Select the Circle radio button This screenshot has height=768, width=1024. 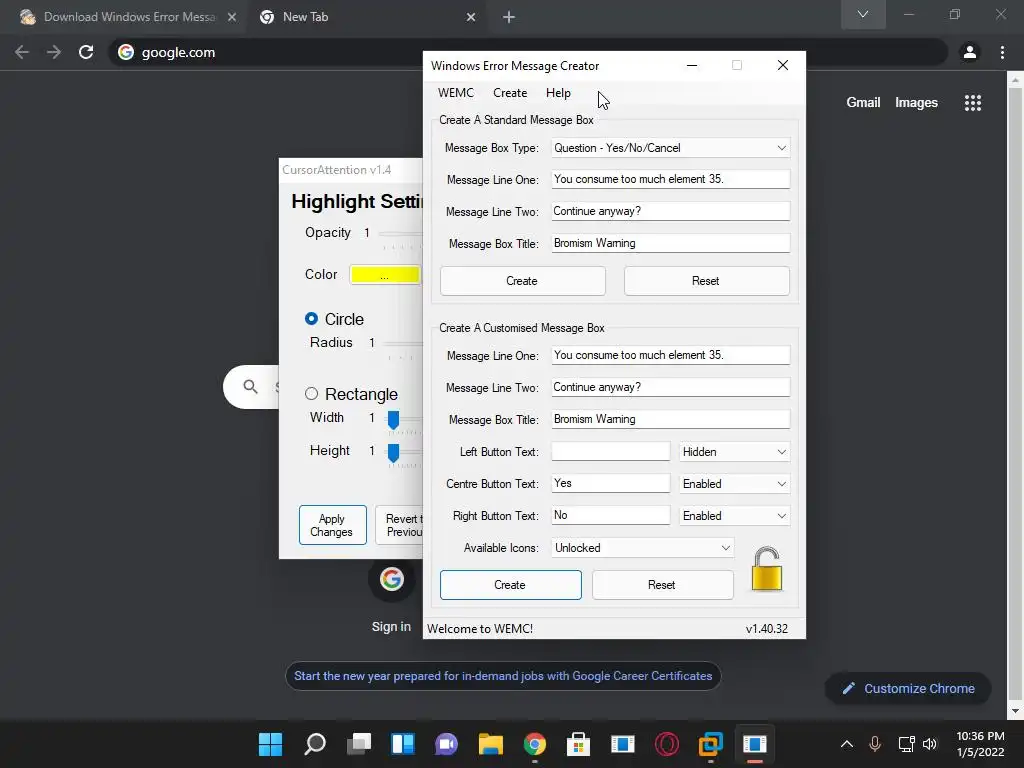point(312,319)
